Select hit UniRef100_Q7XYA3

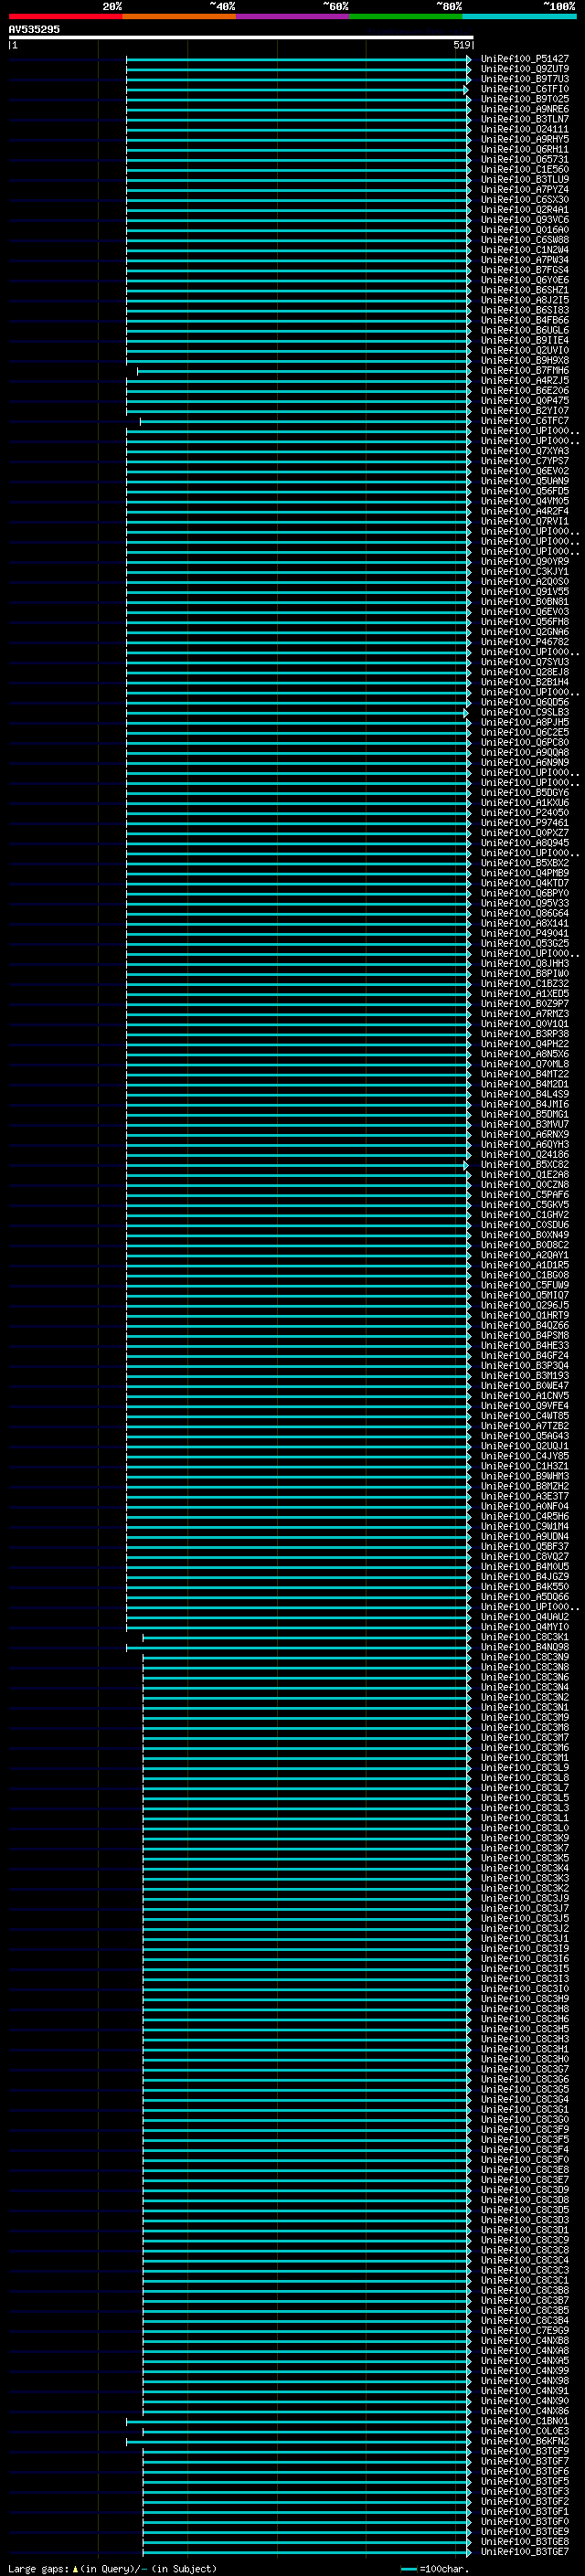[x=524, y=451]
